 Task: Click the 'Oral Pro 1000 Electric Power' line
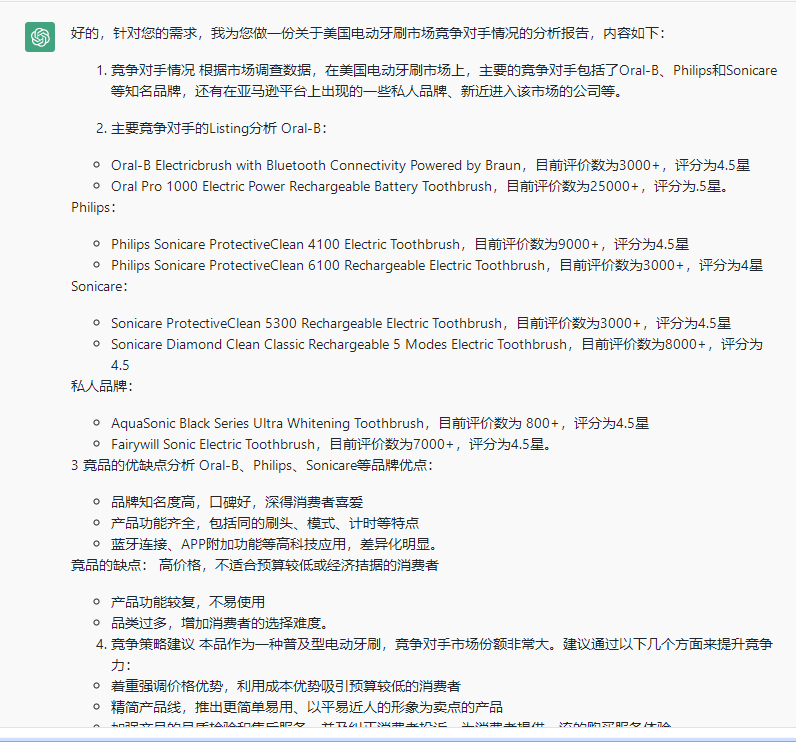[421, 186]
